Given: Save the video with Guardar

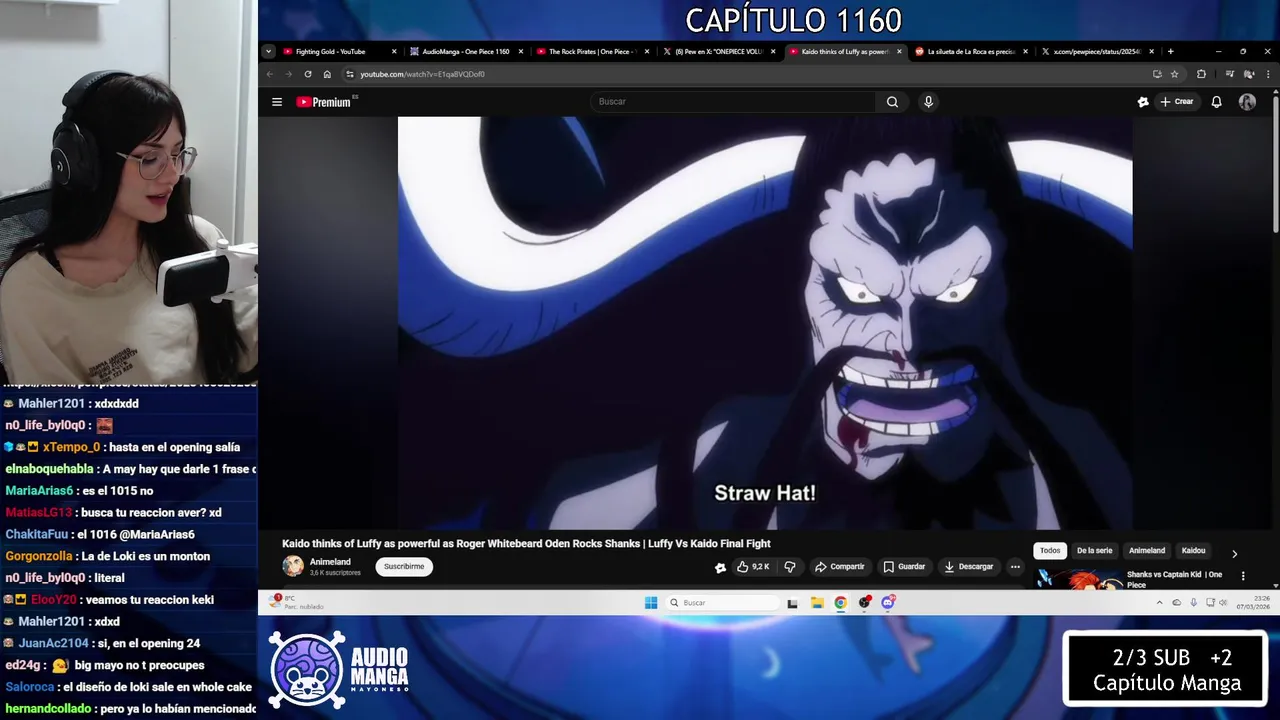Looking at the screenshot, I should (x=903, y=567).
